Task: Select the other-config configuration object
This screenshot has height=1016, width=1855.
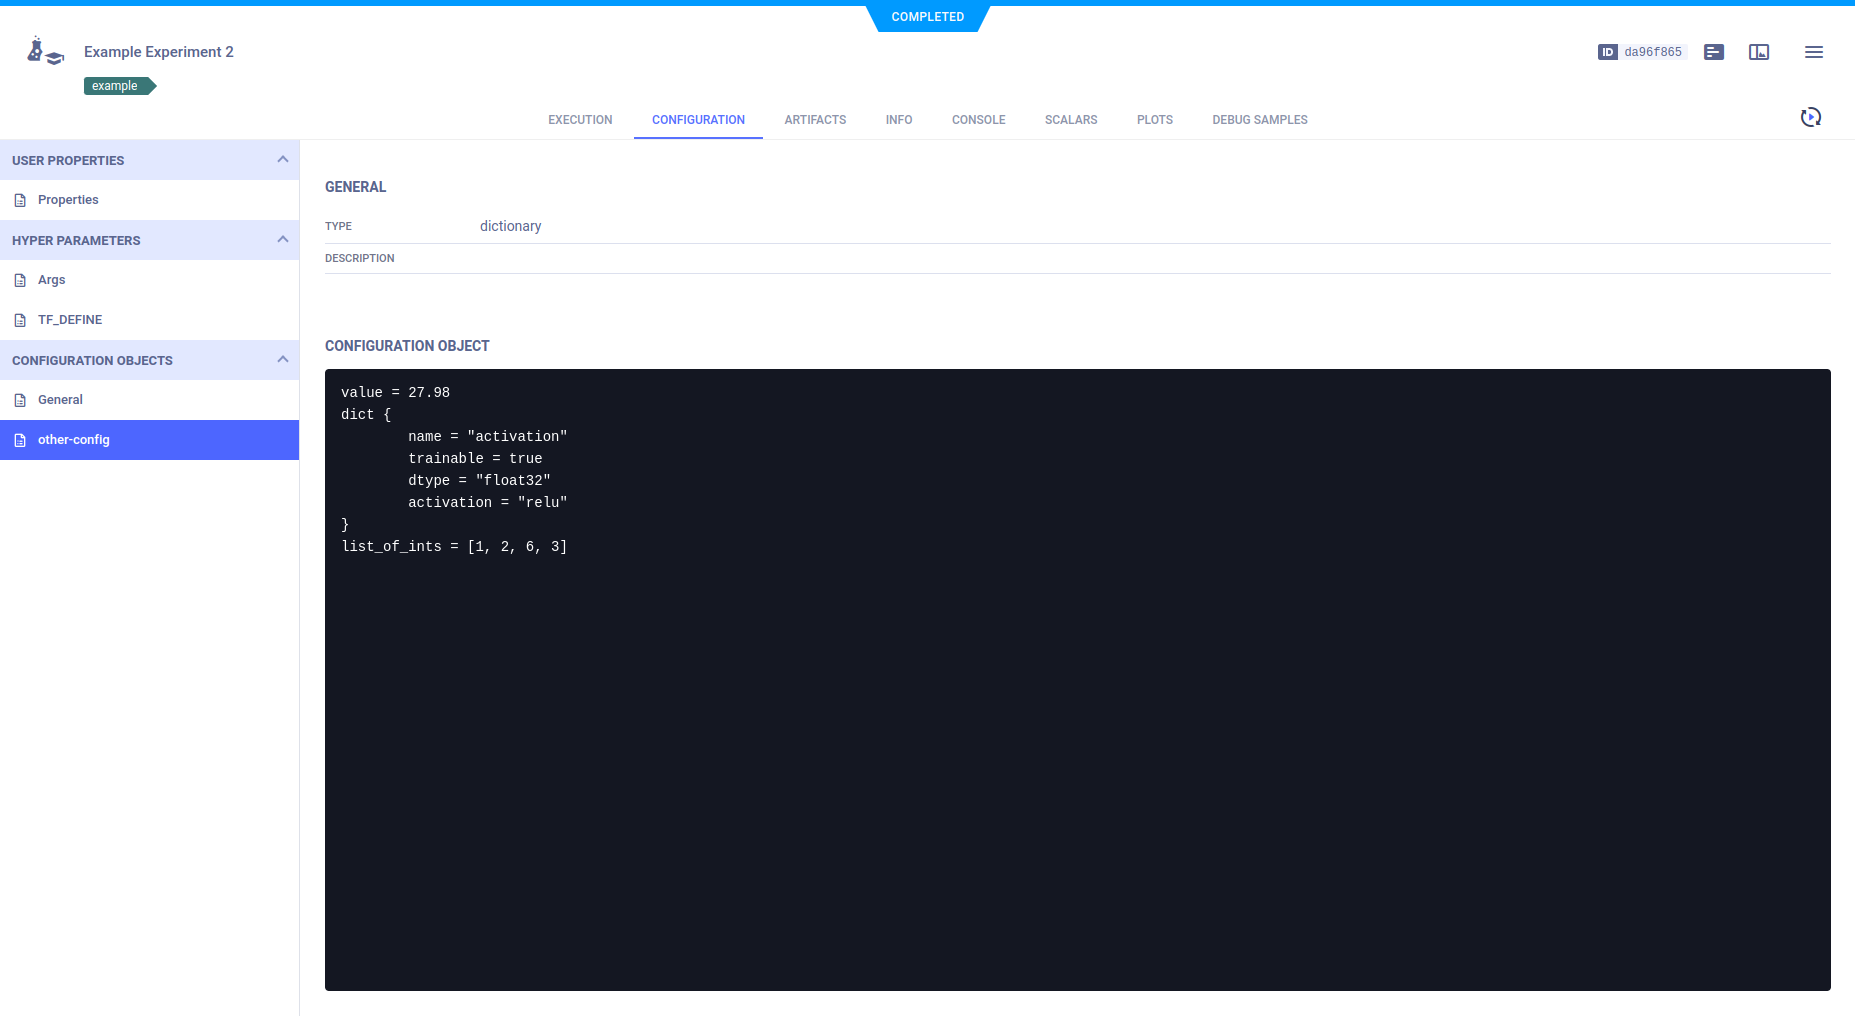Action: click(x=73, y=439)
